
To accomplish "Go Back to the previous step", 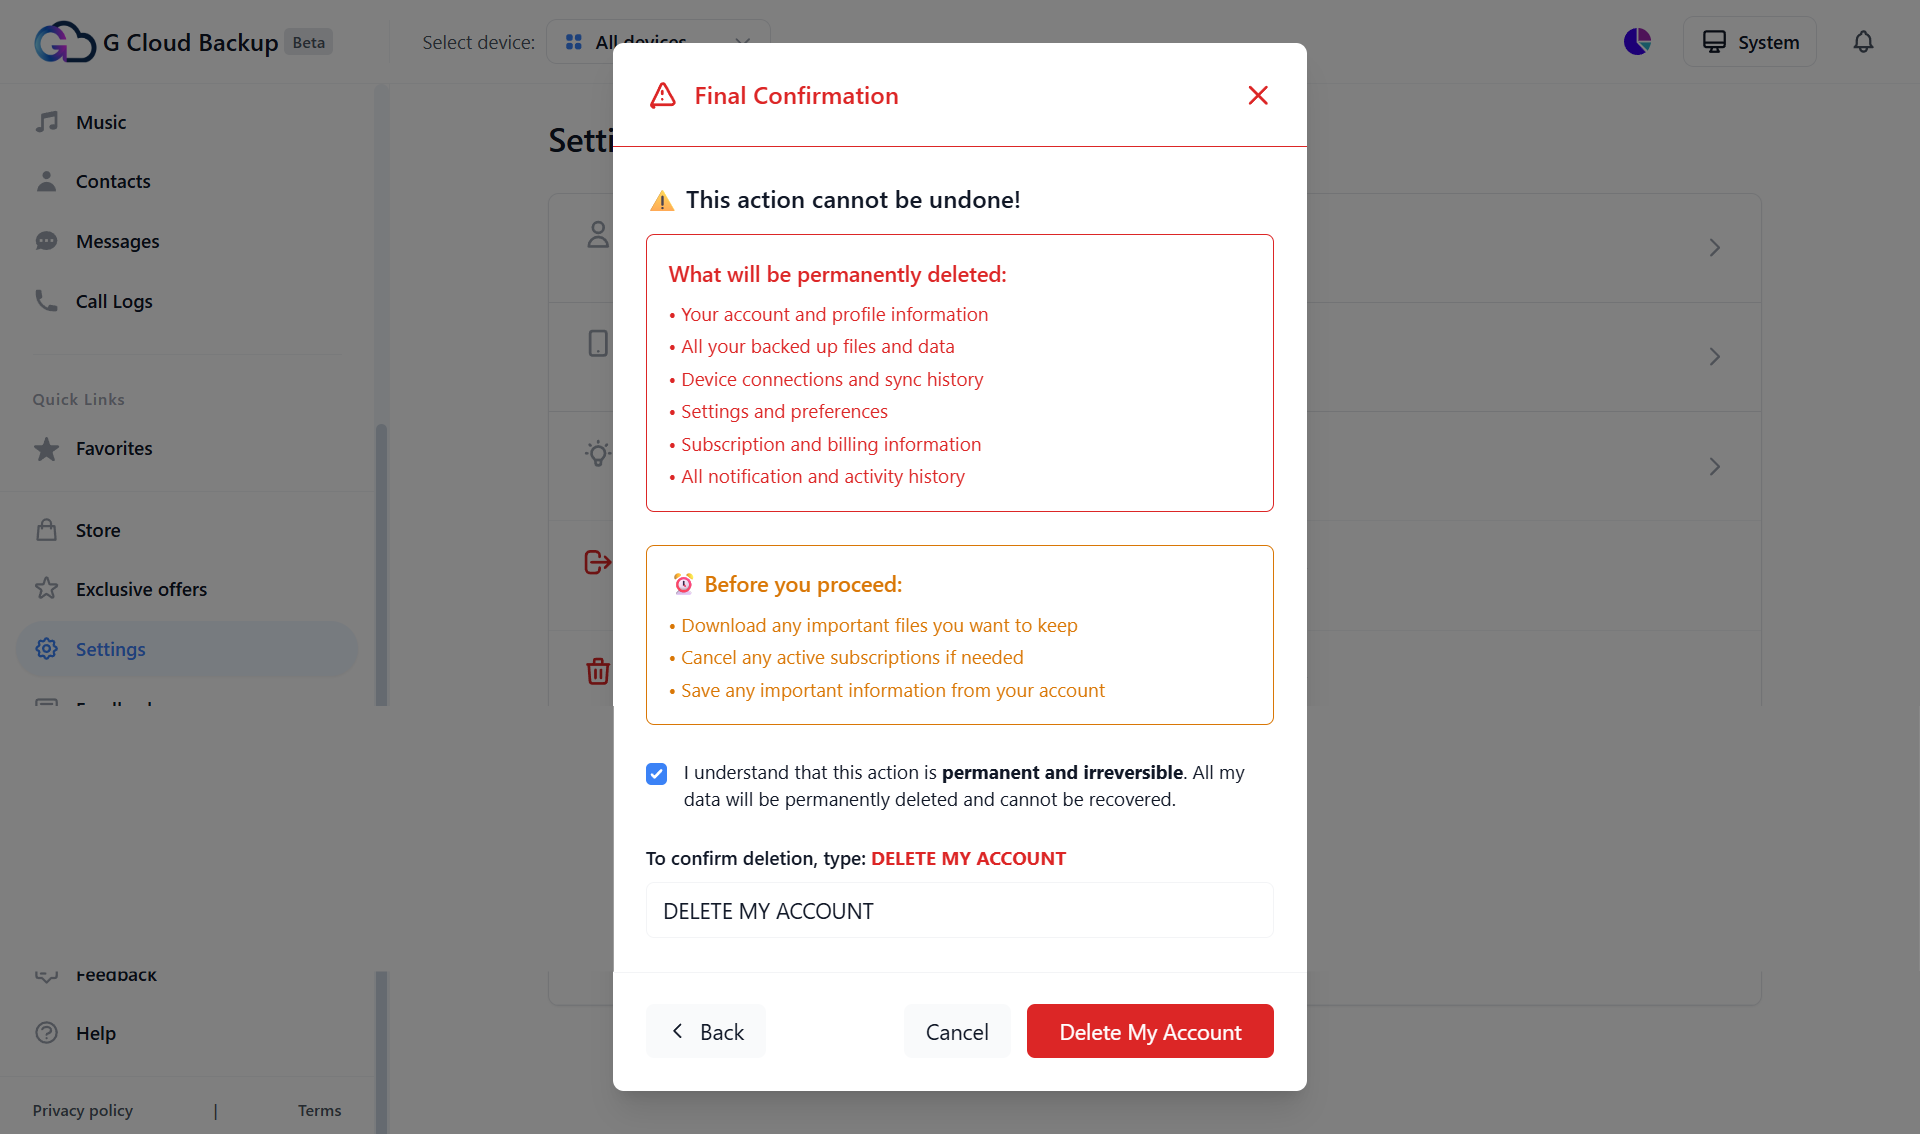I will click(706, 1032).
